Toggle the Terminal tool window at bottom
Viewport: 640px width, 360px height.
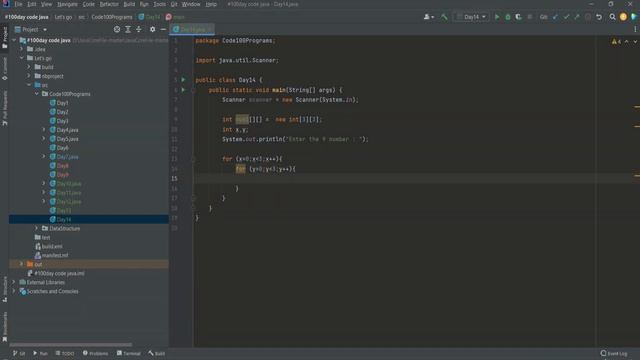pyautogui.click(x=129, y=353)
